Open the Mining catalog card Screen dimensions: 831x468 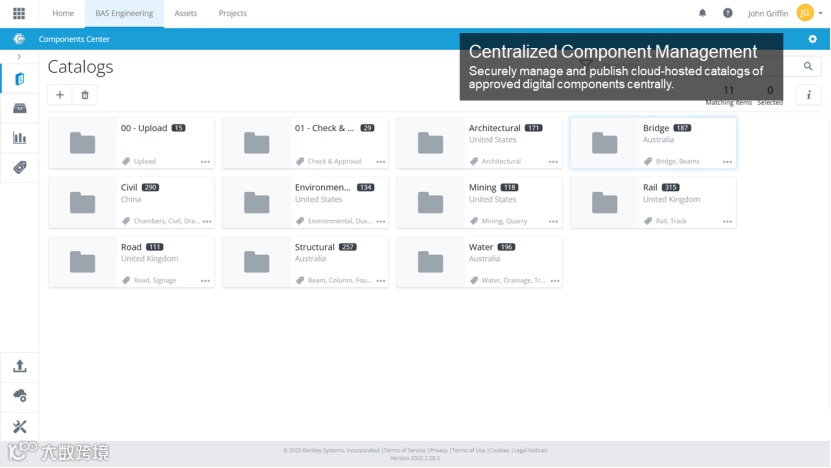click(479, 202)
